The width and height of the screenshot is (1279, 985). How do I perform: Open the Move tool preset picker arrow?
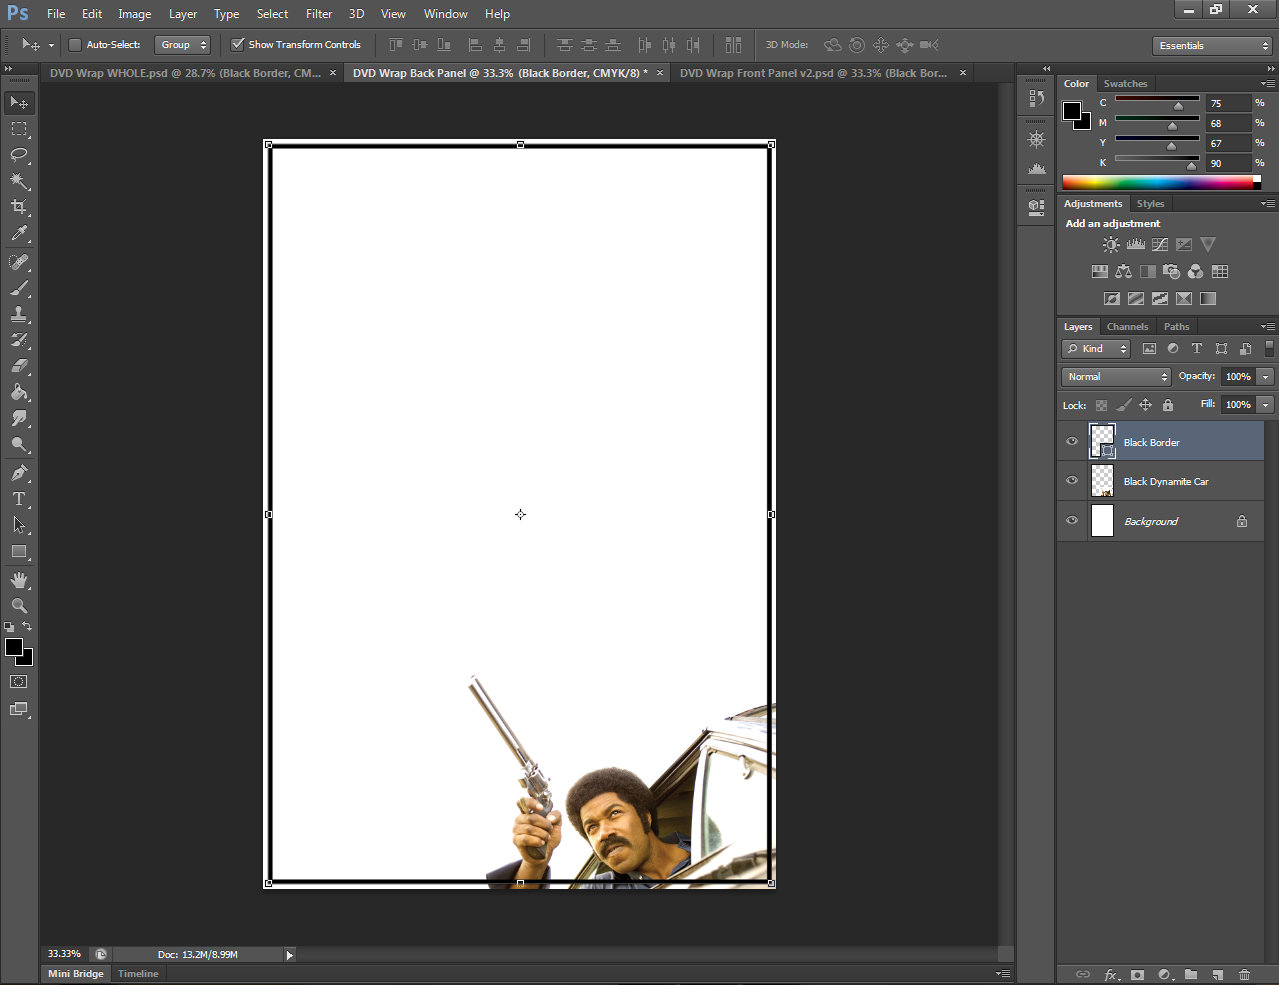tap(51, 45)
